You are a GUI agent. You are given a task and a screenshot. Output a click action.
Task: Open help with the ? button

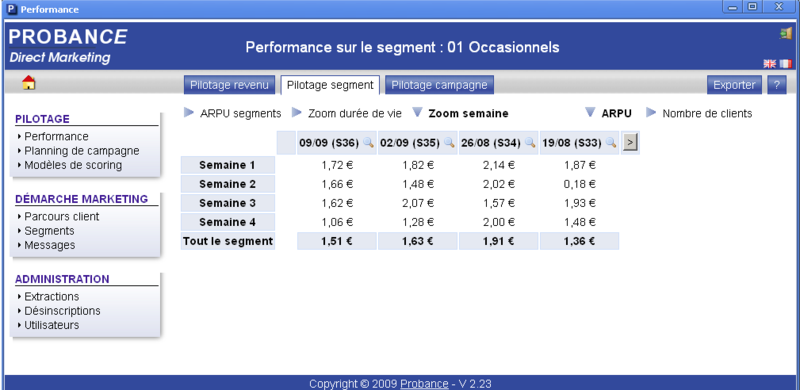tap(777, 85)
